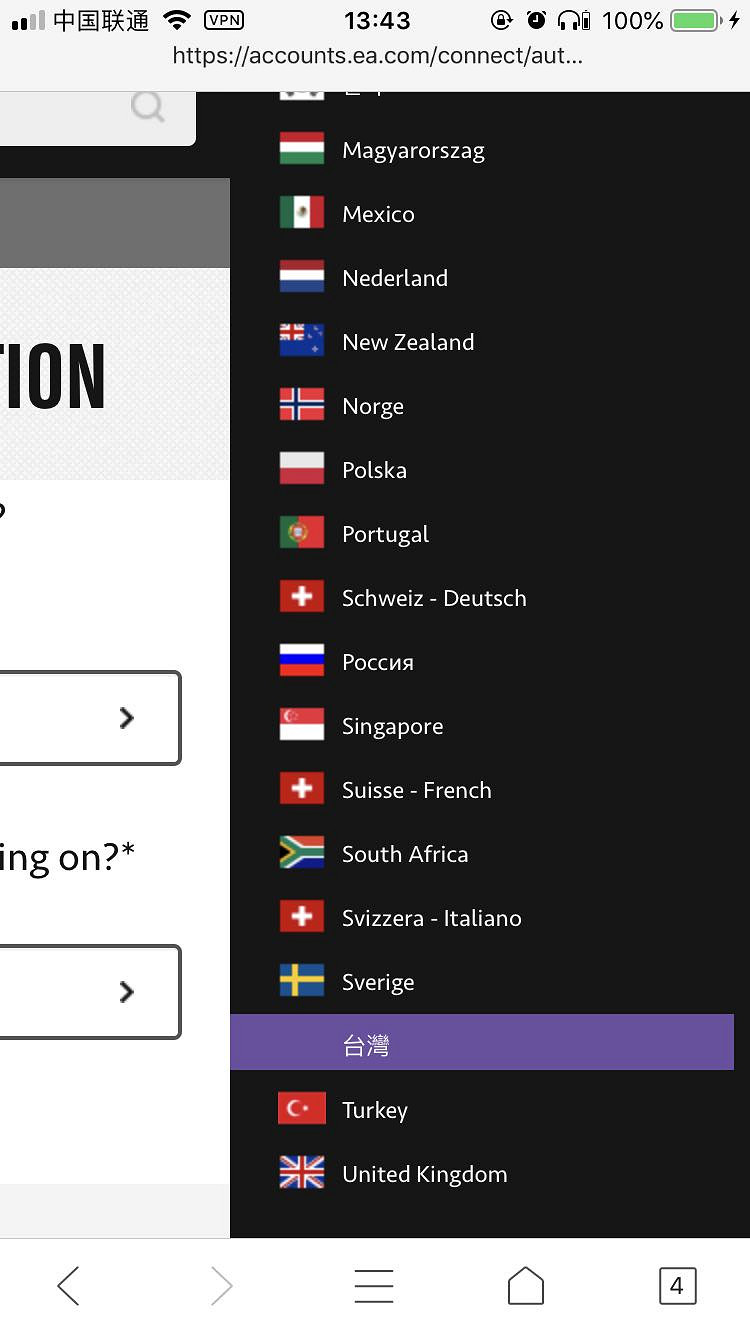Click the South Africa flag icon
This screenshot has width=750, height=1334.
tap(301, 853)
